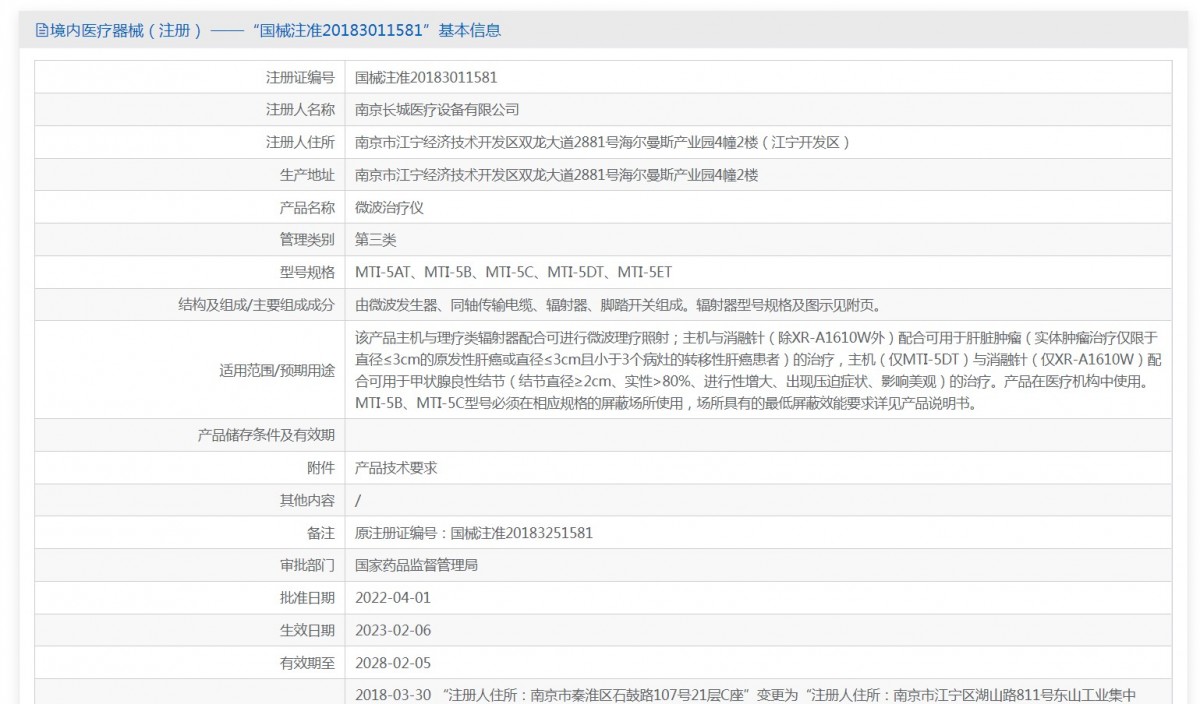Open the 产品技术要求 attachment

[397, 467]
